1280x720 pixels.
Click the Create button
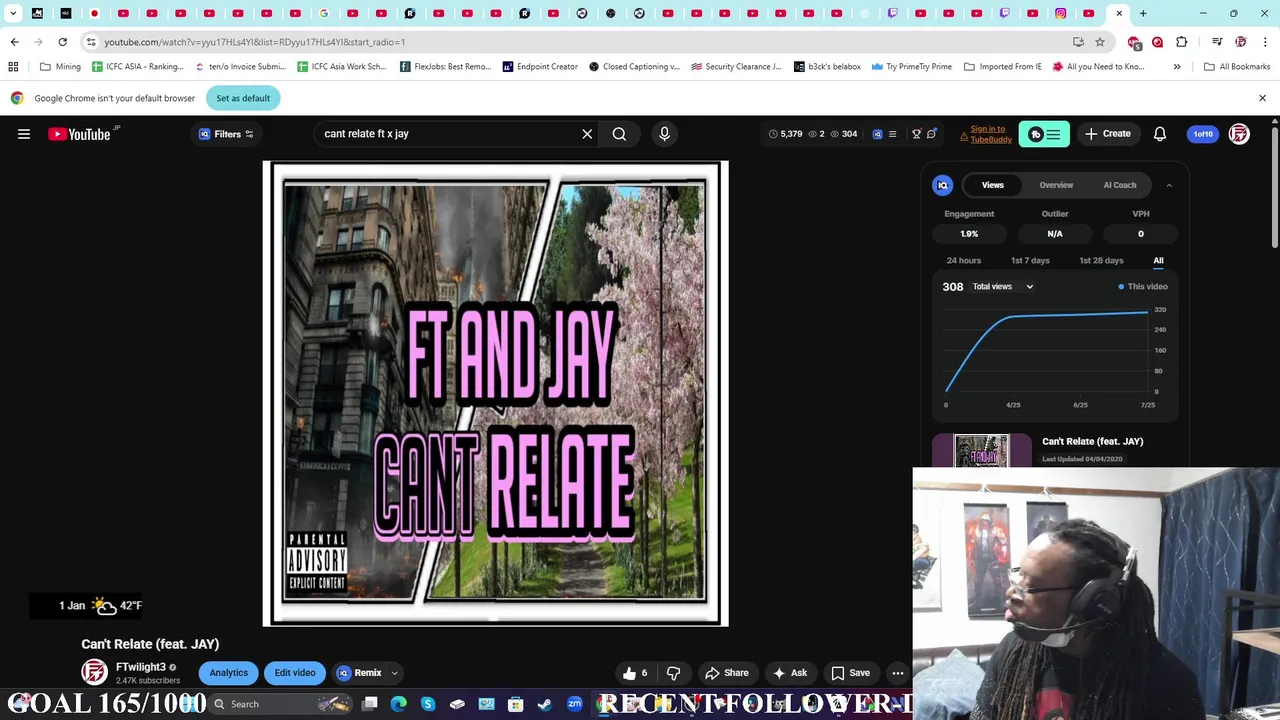coord(1107,134)
